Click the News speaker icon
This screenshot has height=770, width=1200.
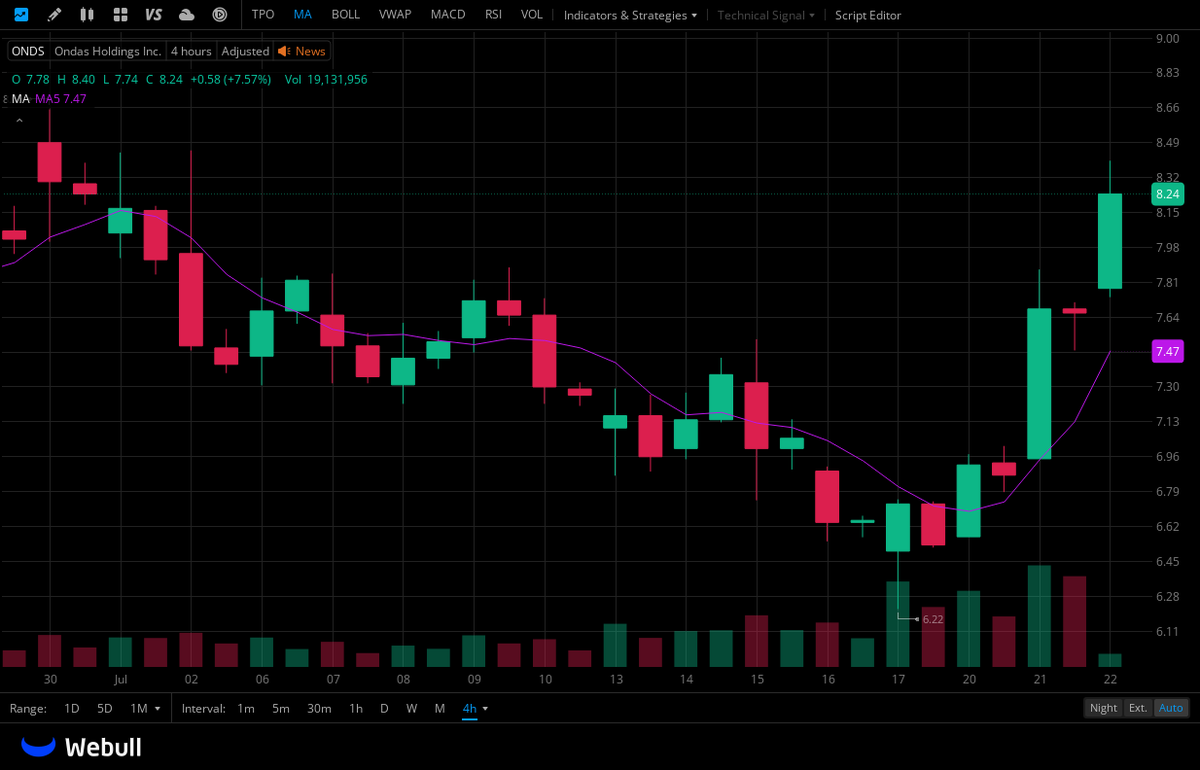point(283,51)
